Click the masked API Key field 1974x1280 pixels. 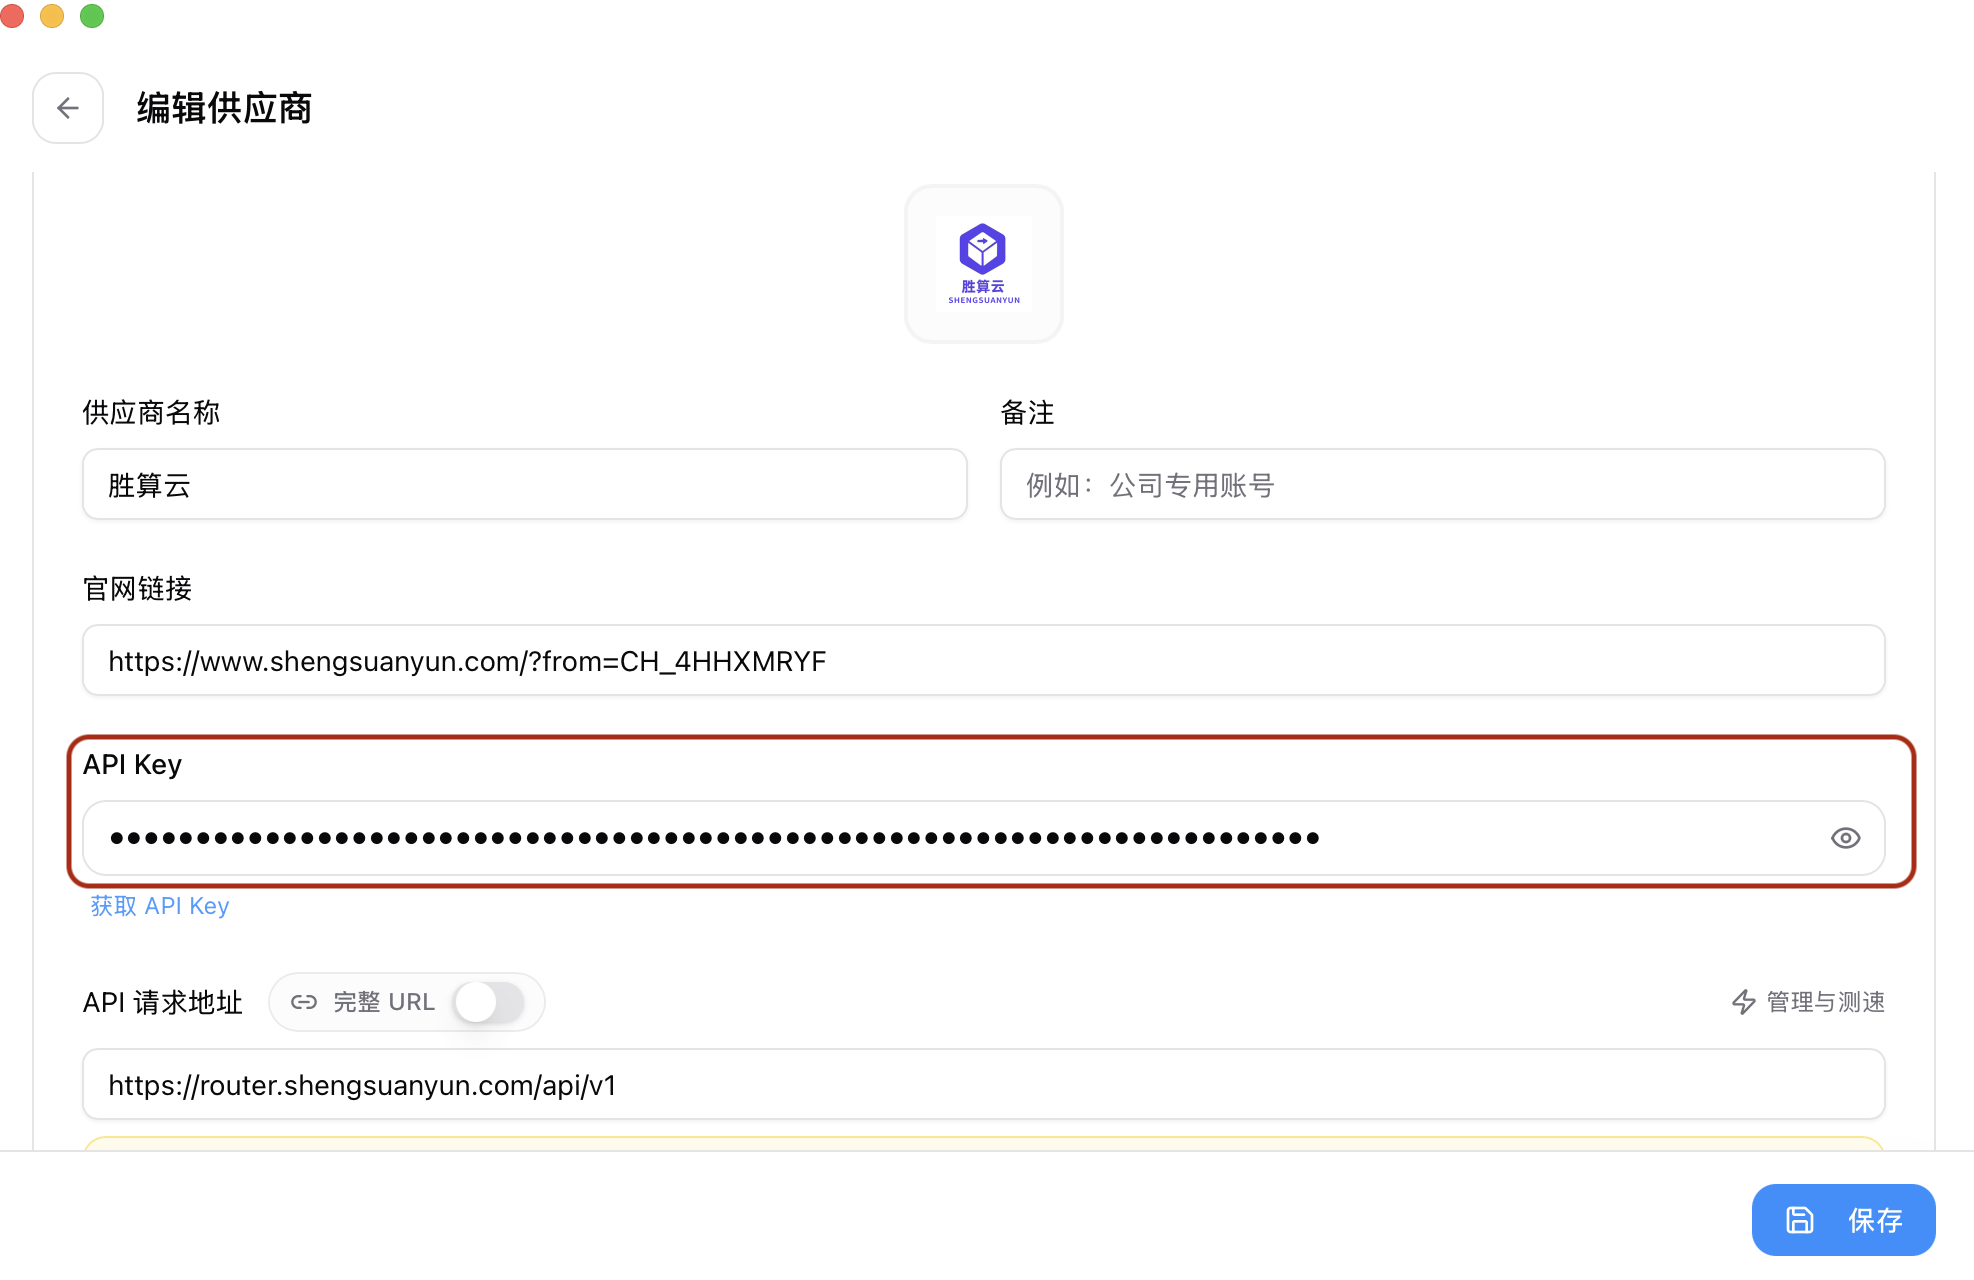click(984, 838)
